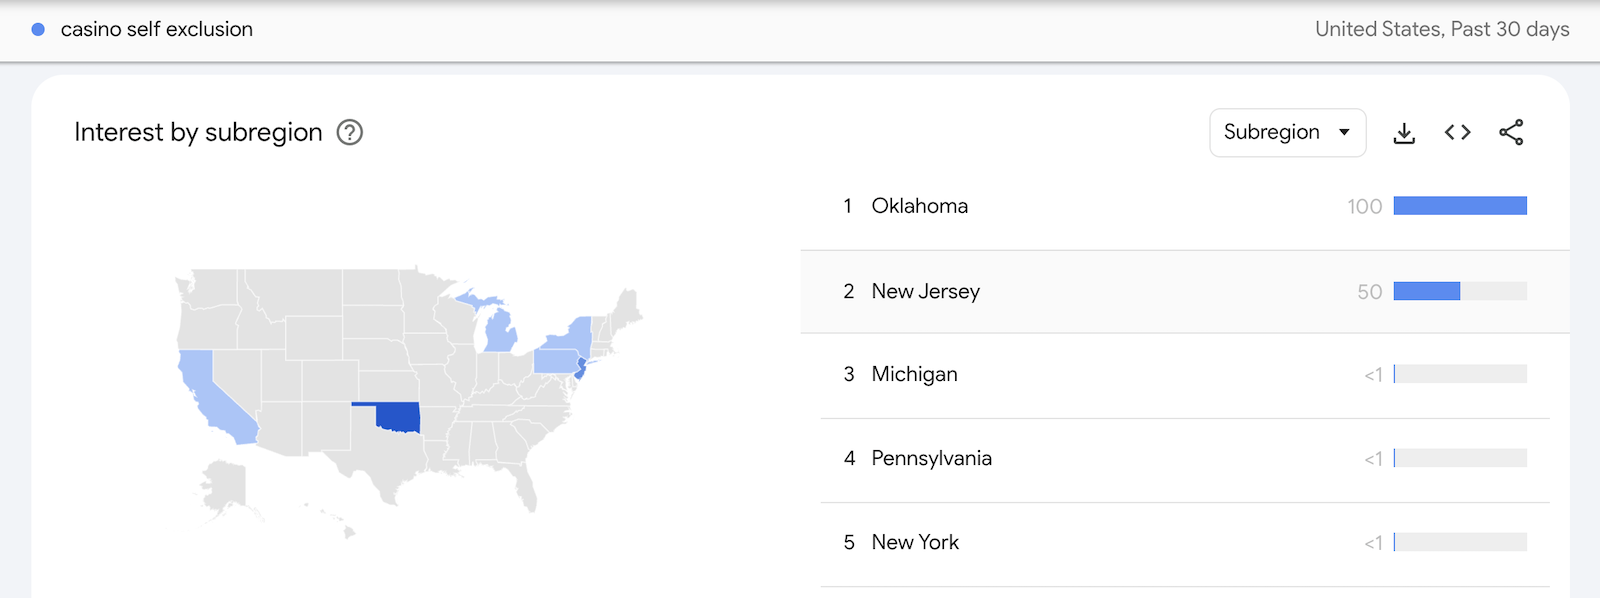Viewport: 1600px width, 598px height.
Task: Select the casino self exclusion search term
Action: tap(156, 29)
